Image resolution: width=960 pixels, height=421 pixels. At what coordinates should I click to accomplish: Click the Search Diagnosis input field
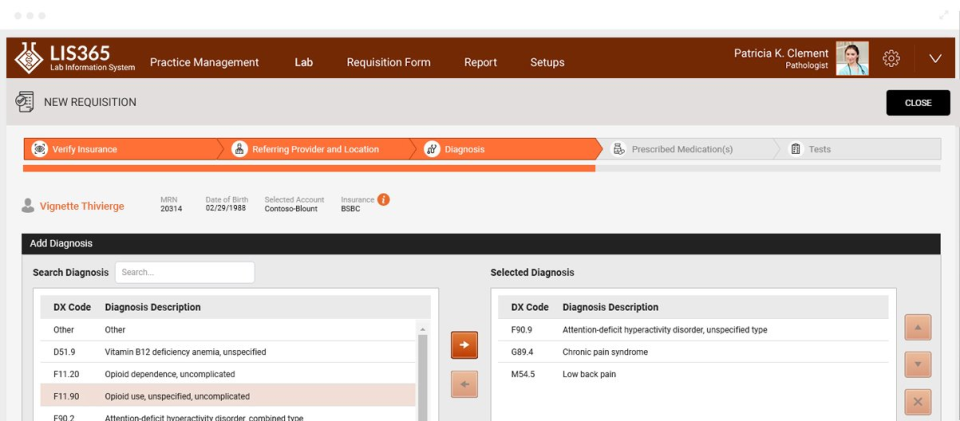pos(185,272)
